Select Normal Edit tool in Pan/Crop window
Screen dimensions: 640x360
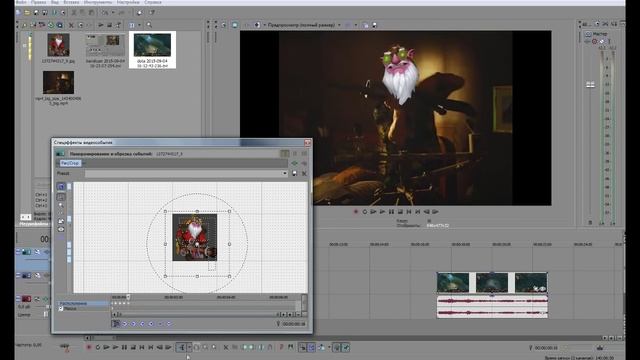[x=61, y=197]
